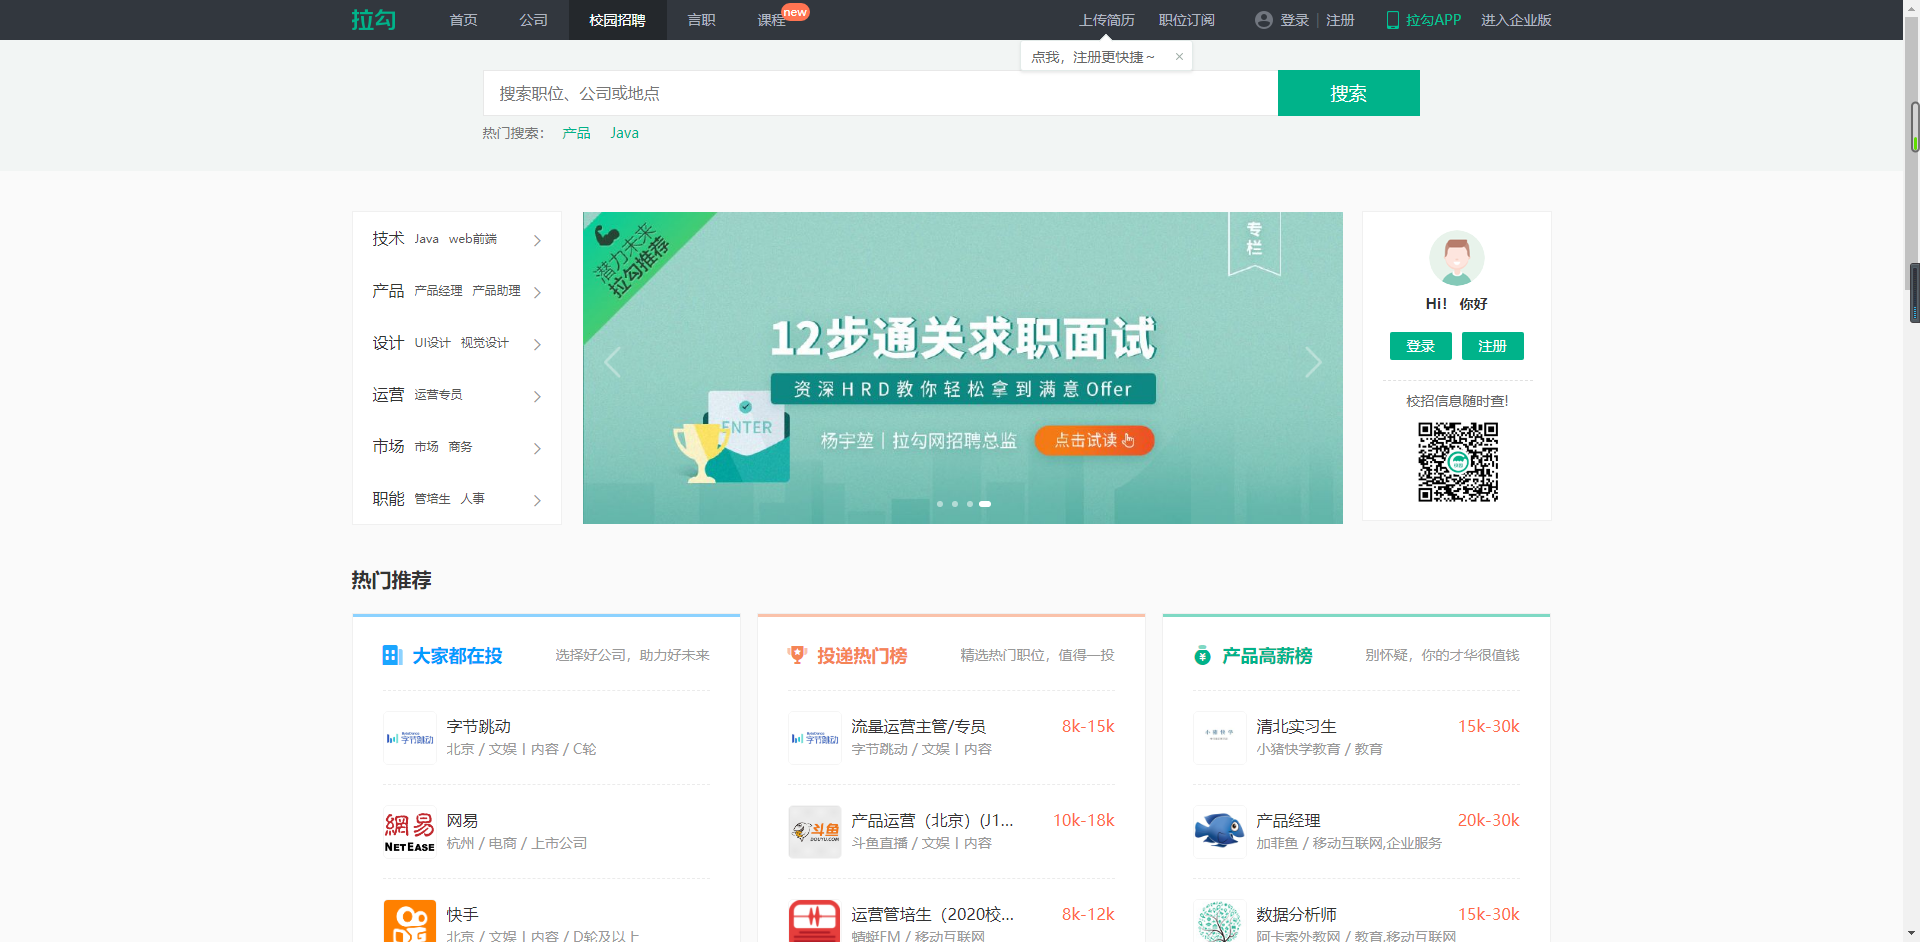Open the 字节跳动 company logo in 大家都在投
Viewport: 1920px width, 942px height.
[x=410, y=738]
